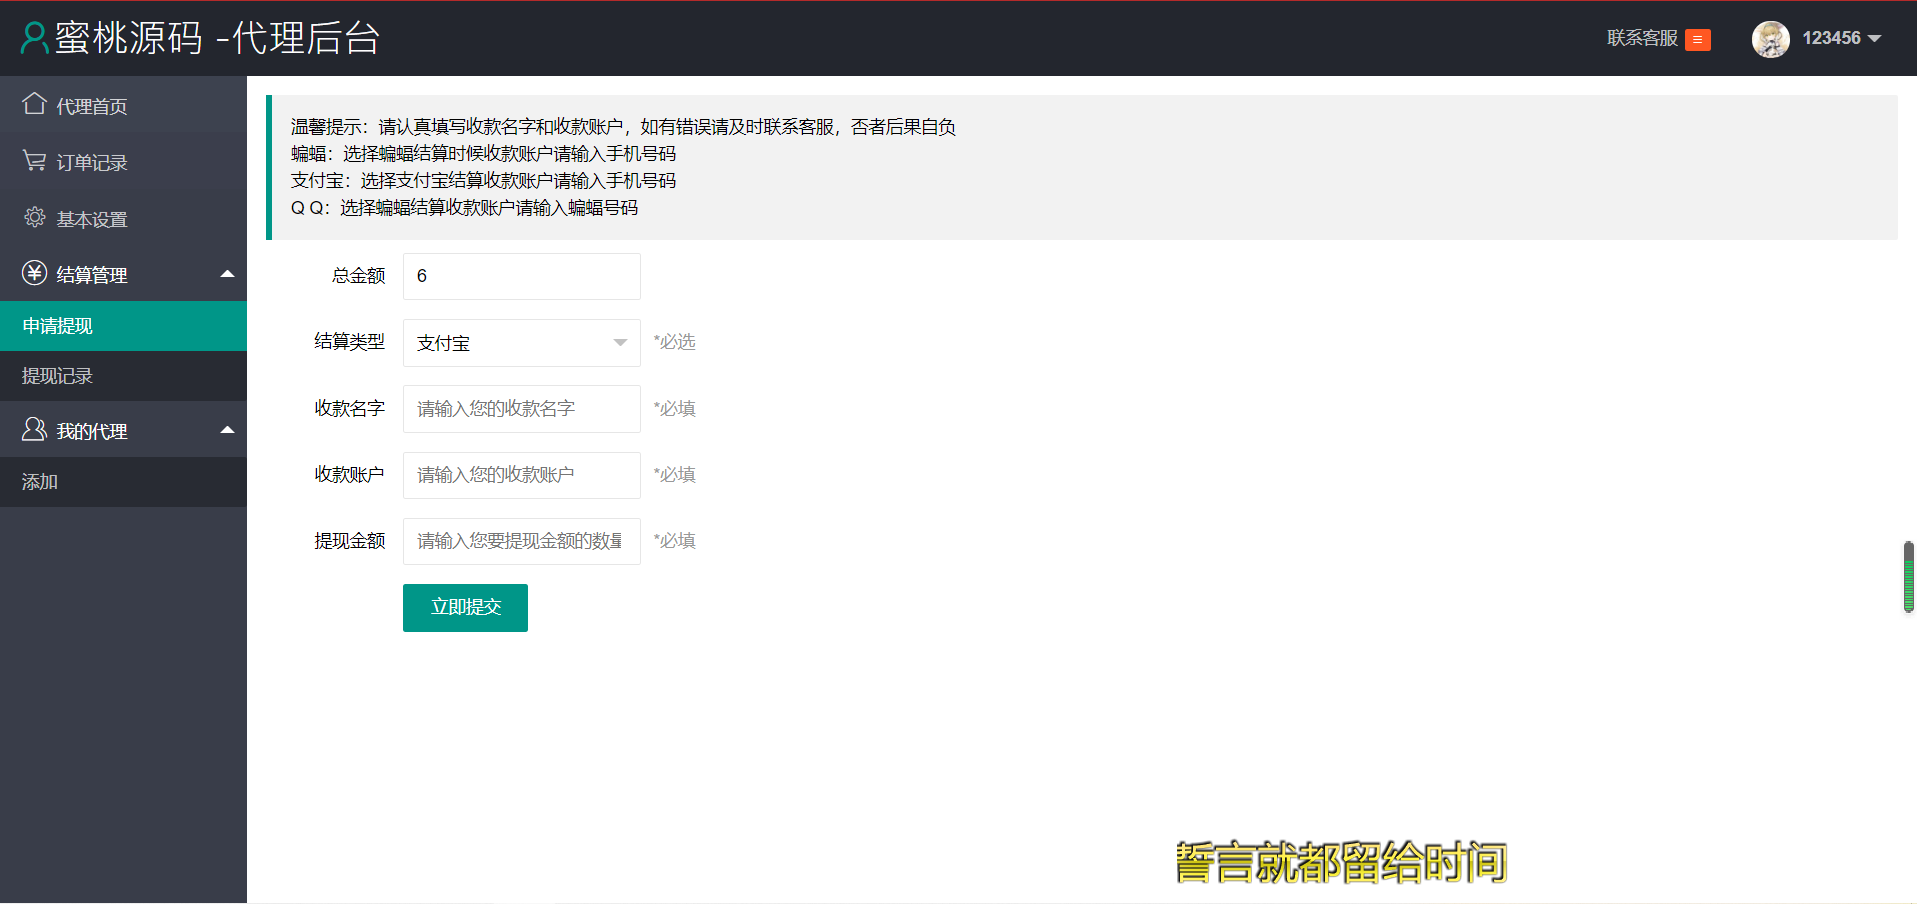
Task: Open the 123456 account dropdown menu
Action: [1842, 38]
